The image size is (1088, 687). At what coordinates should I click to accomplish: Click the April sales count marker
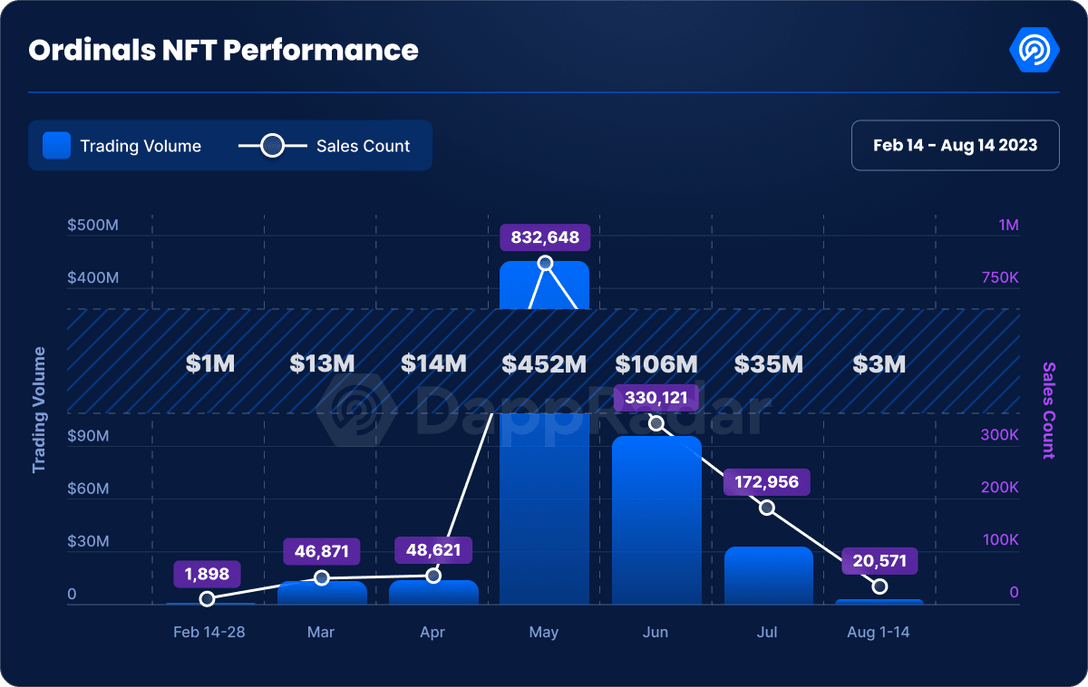pos(433,576)
